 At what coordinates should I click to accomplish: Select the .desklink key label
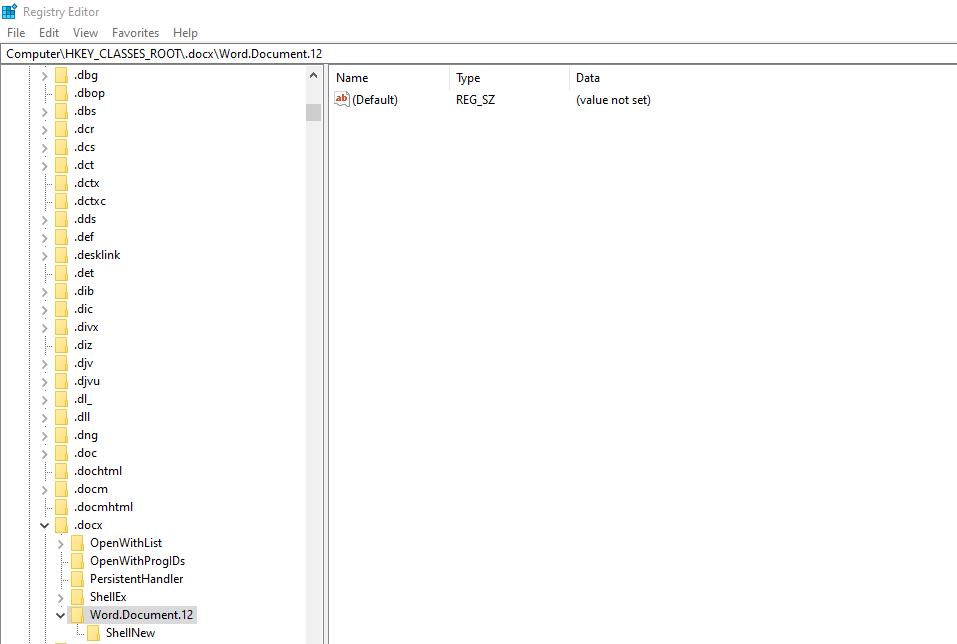(97, 255)
